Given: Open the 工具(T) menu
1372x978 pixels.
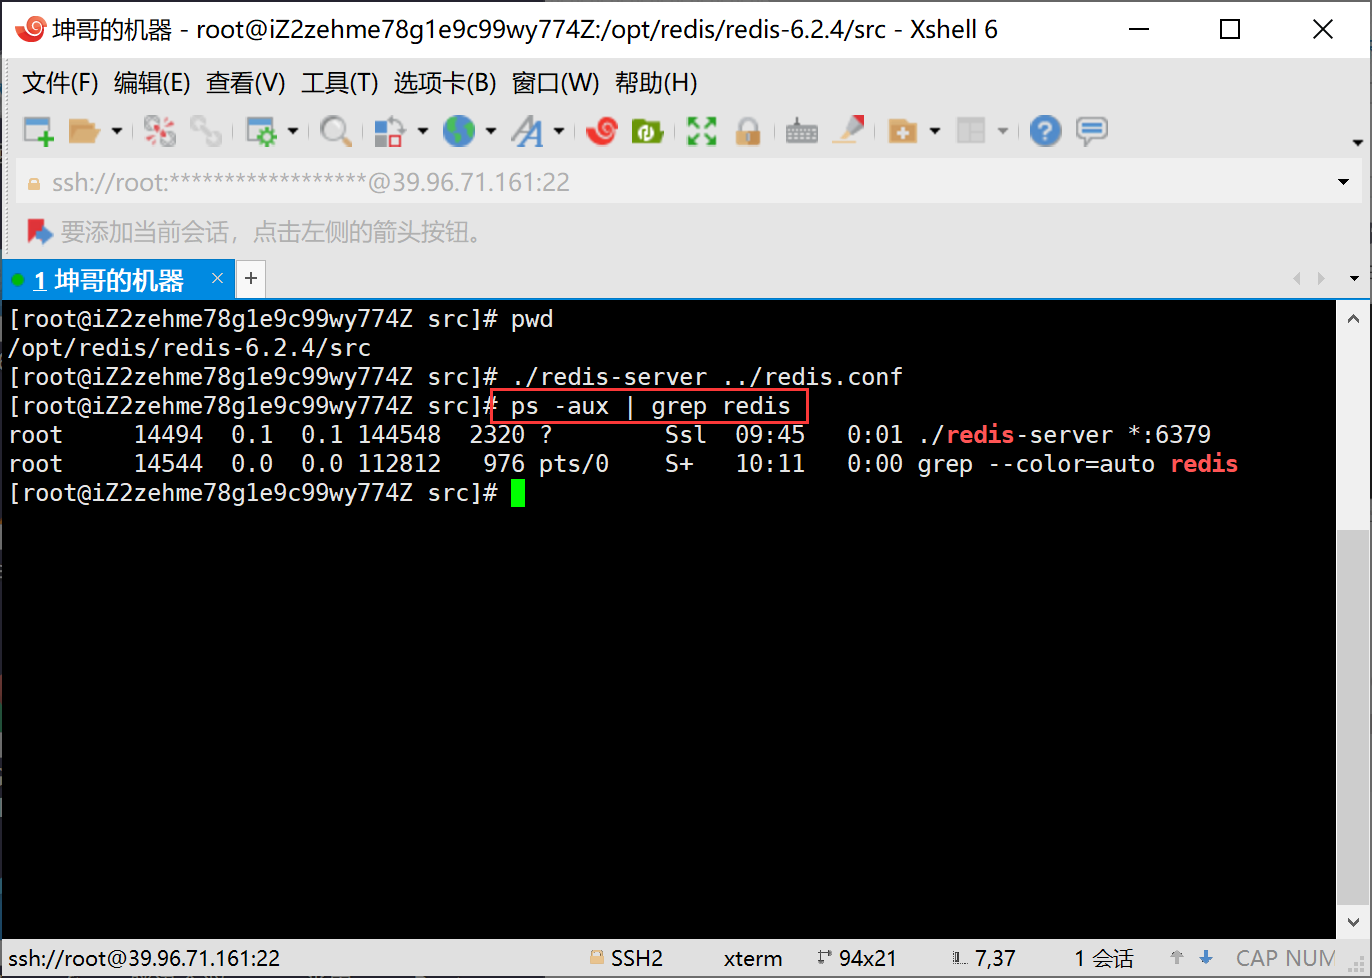Looking at the screenshot, I should [x=340, y=83].
